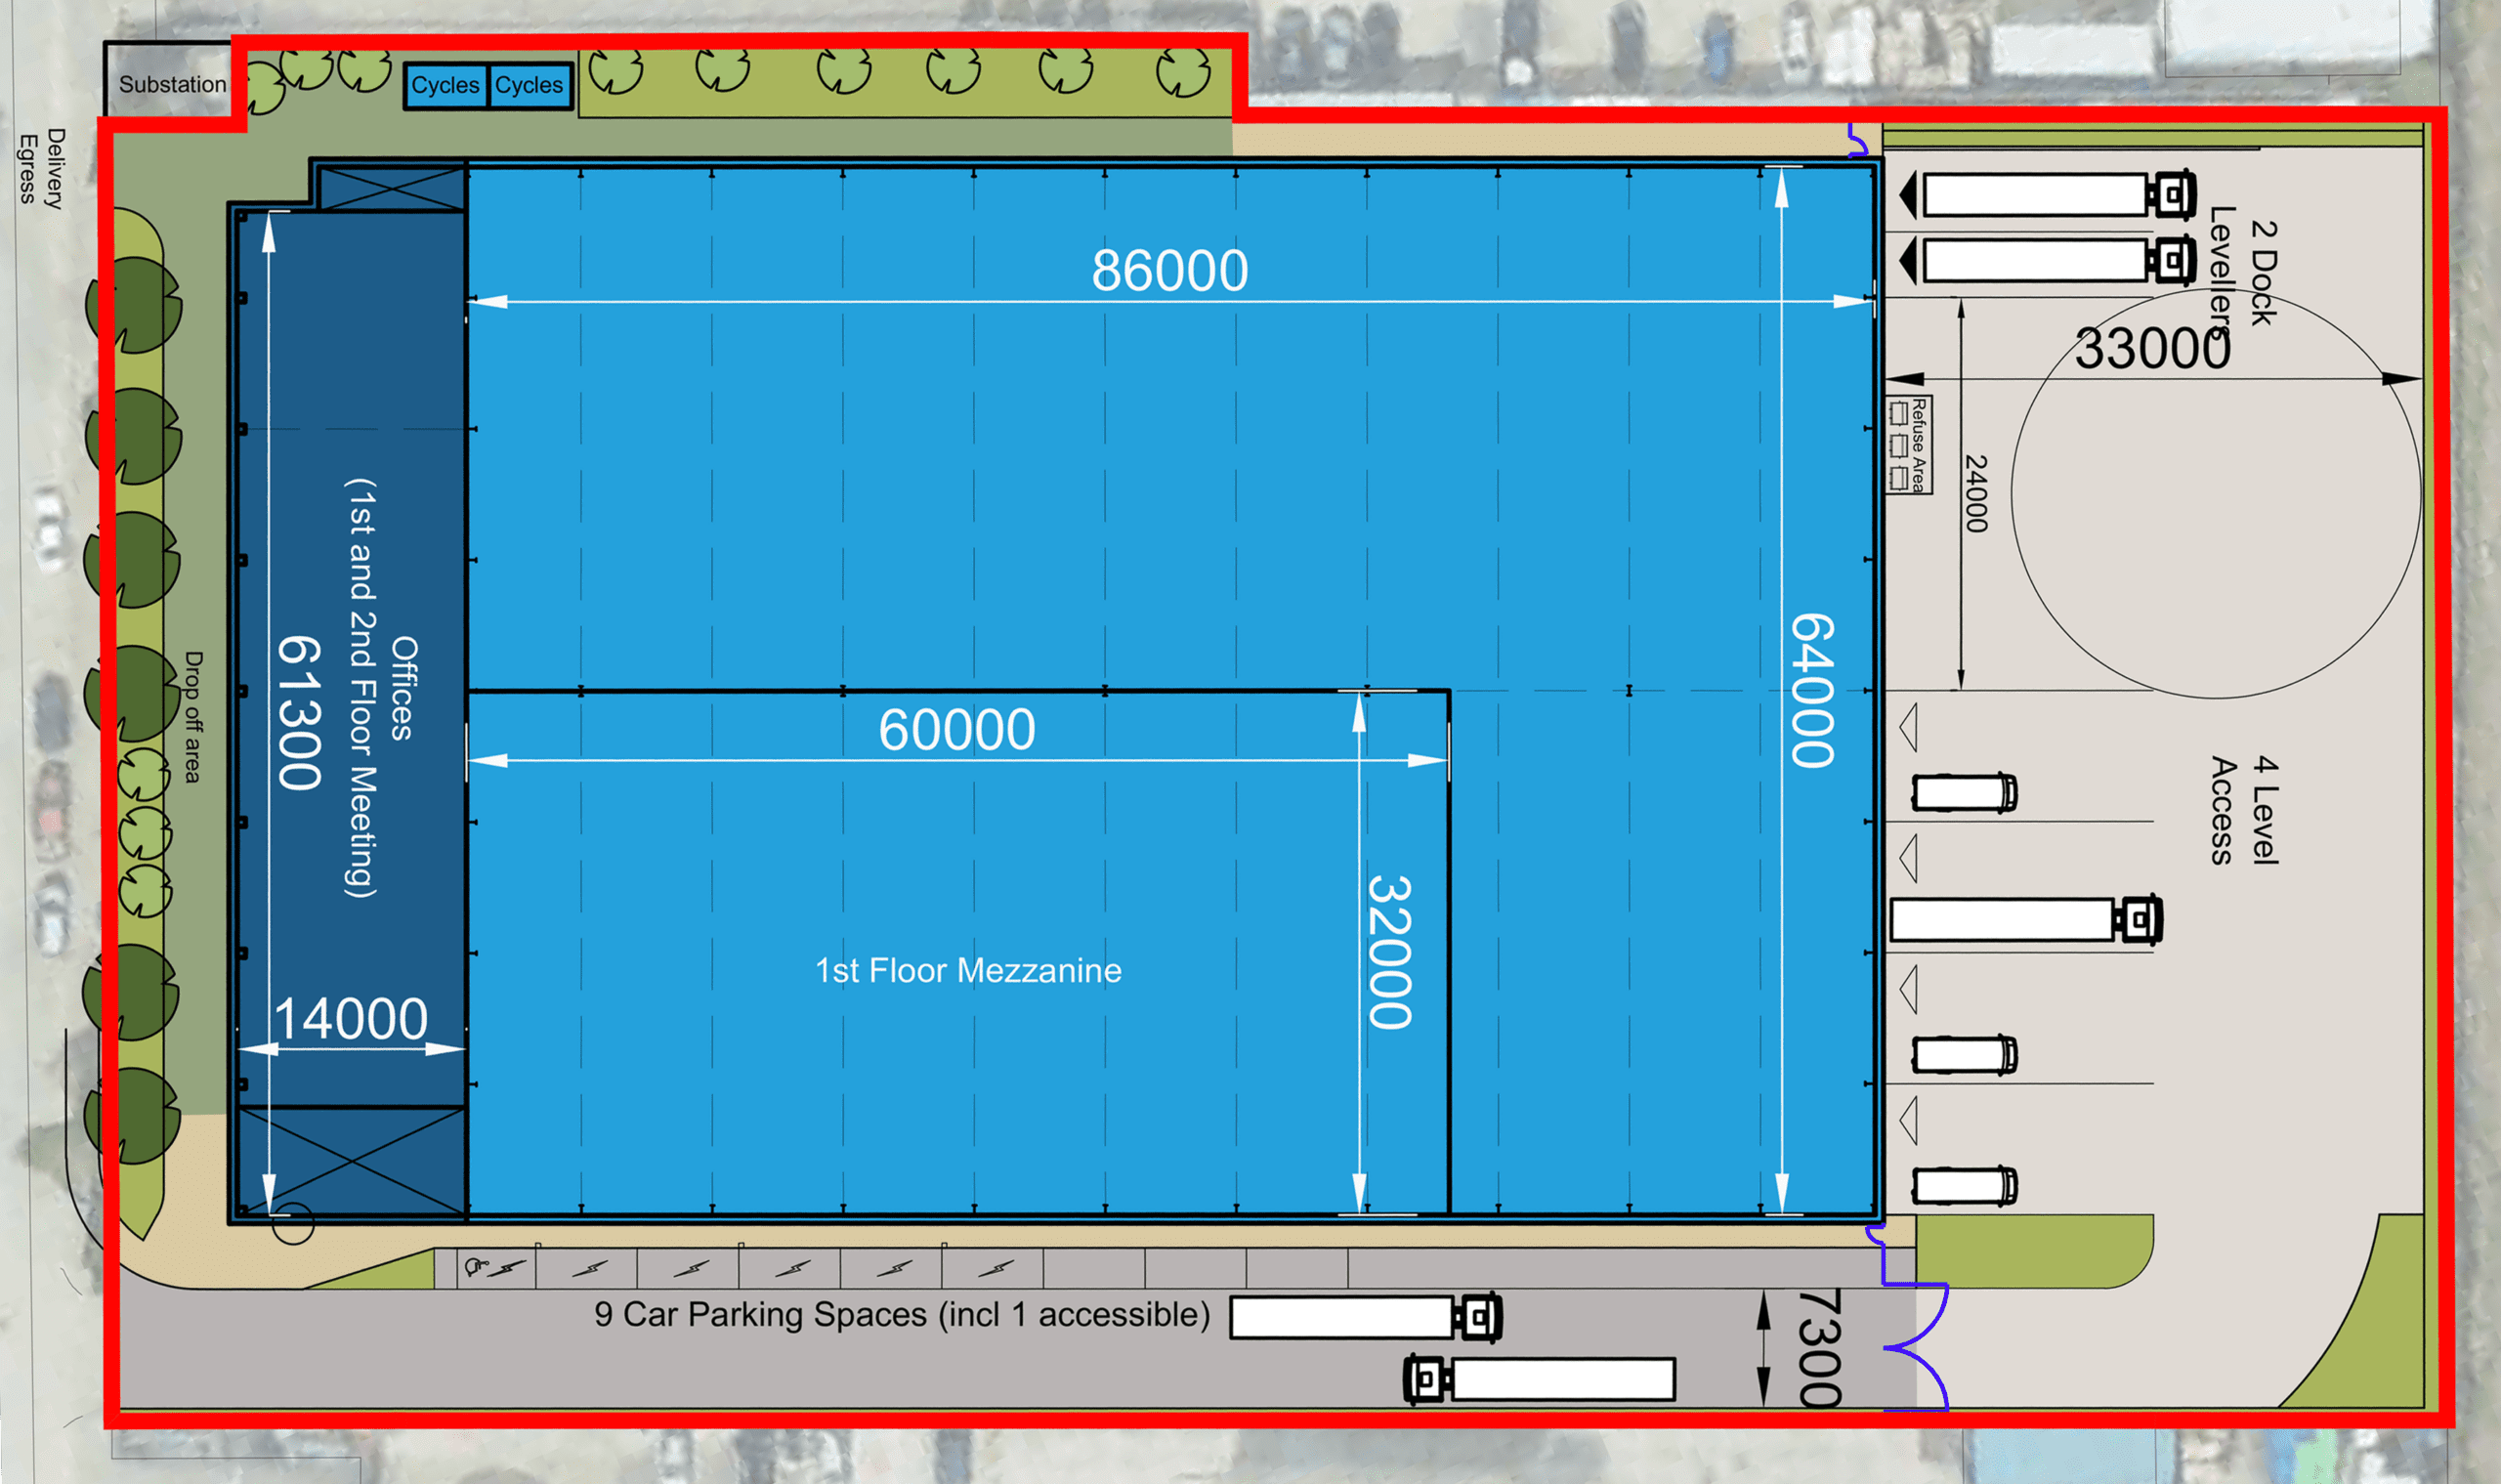Click the topmost articulated lorry at dock levellers
The width and height of the screenshot is (2501, 1484).
click(x=2050, y=195)
